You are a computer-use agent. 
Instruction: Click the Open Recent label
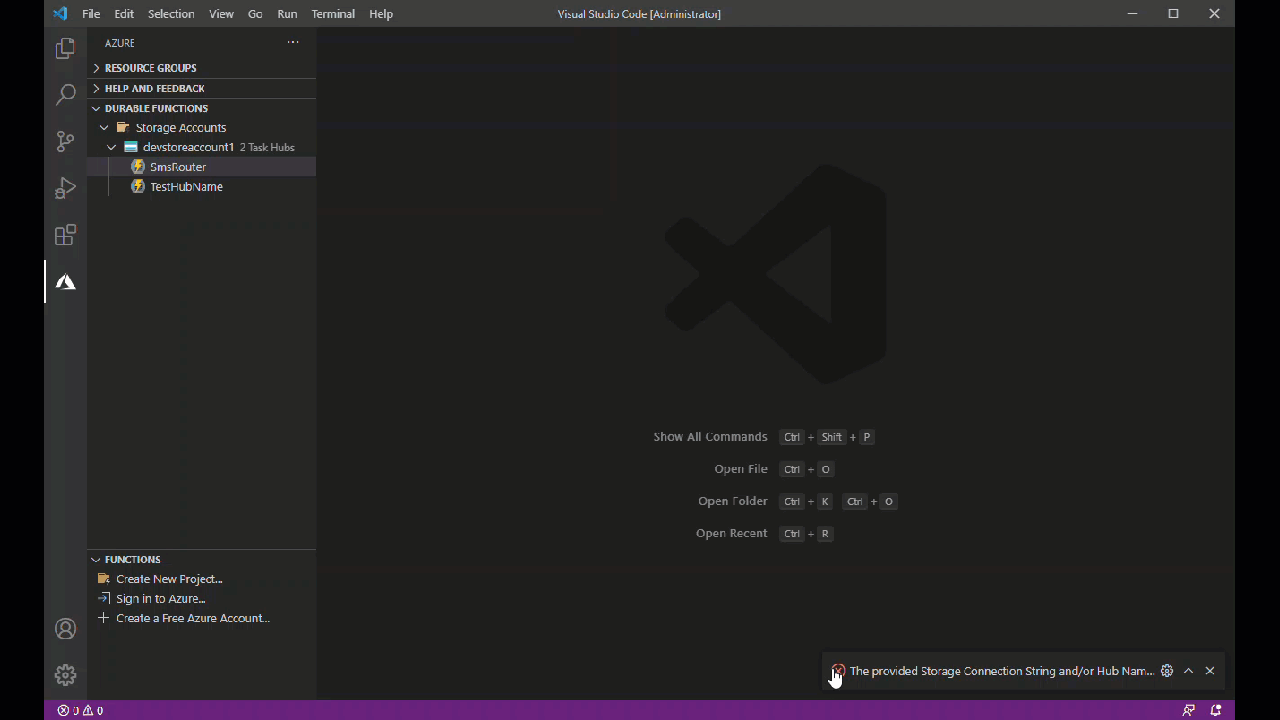[732, 533]
